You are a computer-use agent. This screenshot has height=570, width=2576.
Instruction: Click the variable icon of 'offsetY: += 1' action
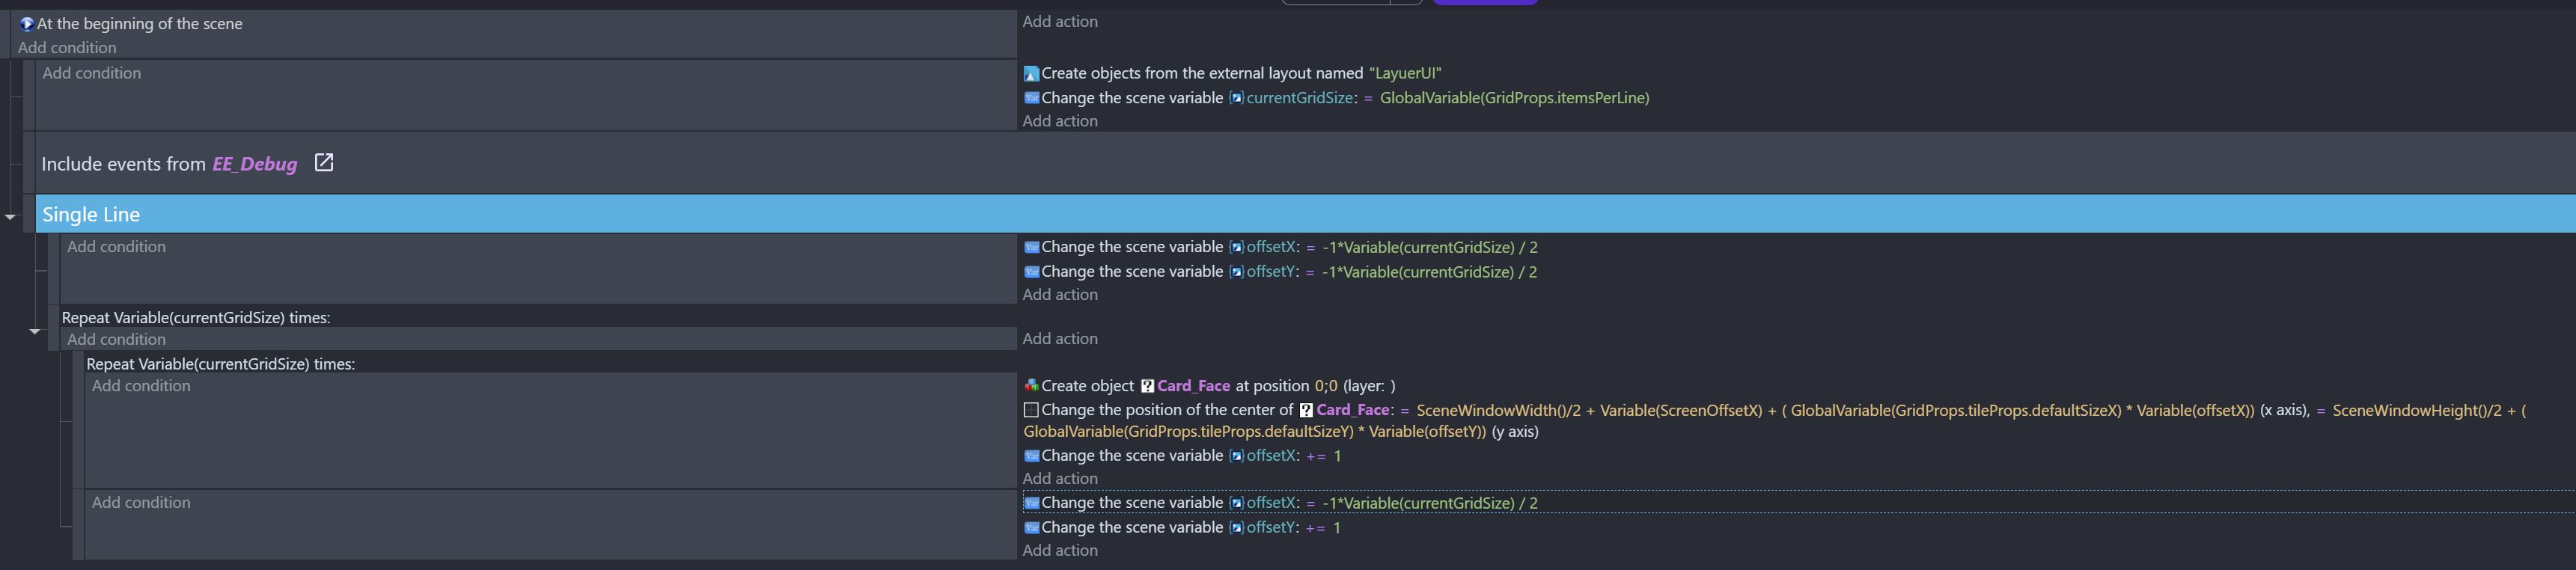point(1031,528)
